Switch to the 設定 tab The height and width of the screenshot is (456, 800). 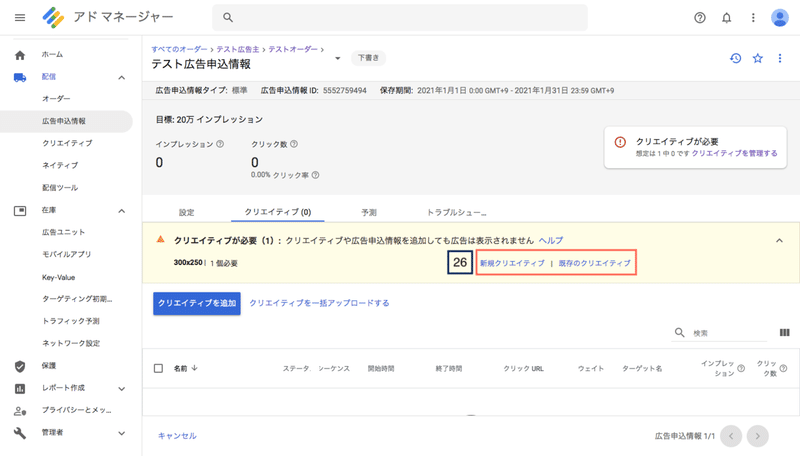click(x=186, y=212)
